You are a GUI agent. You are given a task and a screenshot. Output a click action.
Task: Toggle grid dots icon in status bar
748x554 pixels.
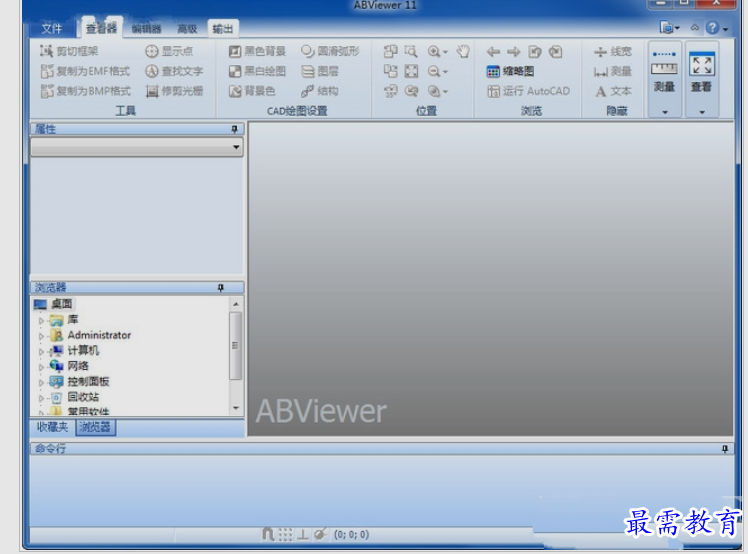285,534
